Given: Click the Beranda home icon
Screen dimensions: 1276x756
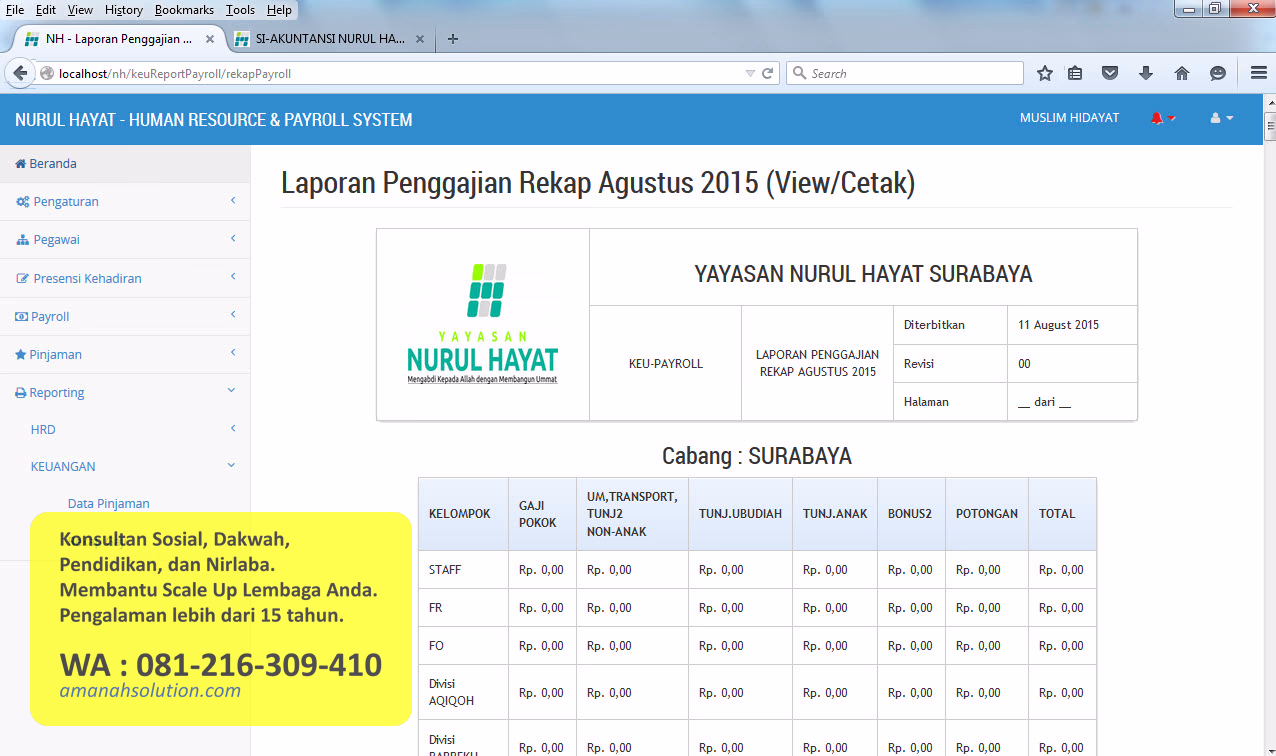Looking at the screenshot, I should tap(21, 164).
